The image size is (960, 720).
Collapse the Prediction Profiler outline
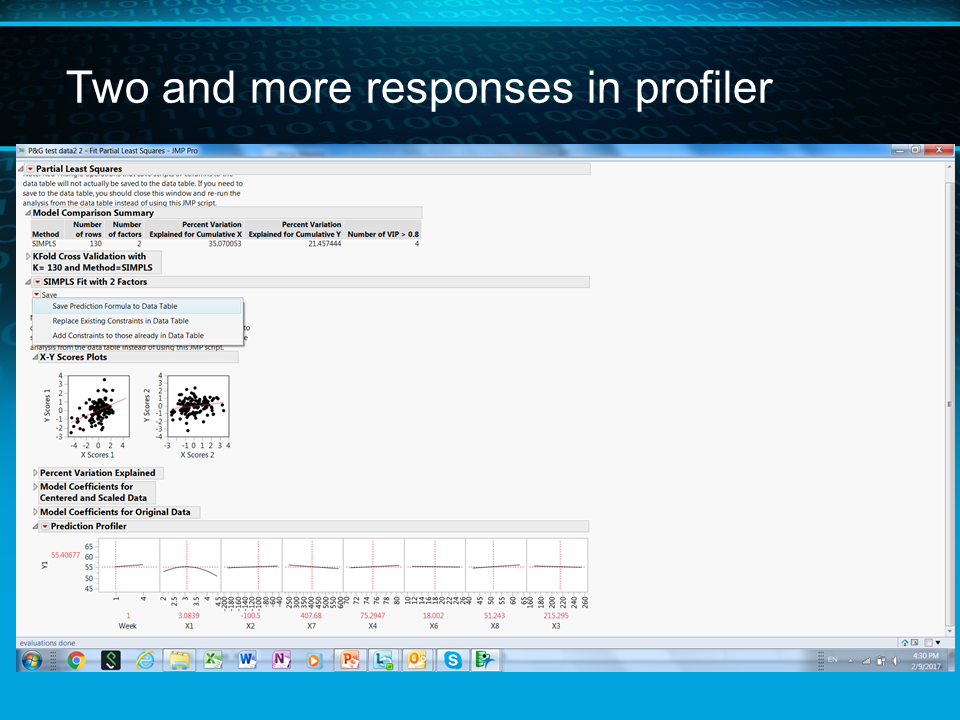(35, 527)
